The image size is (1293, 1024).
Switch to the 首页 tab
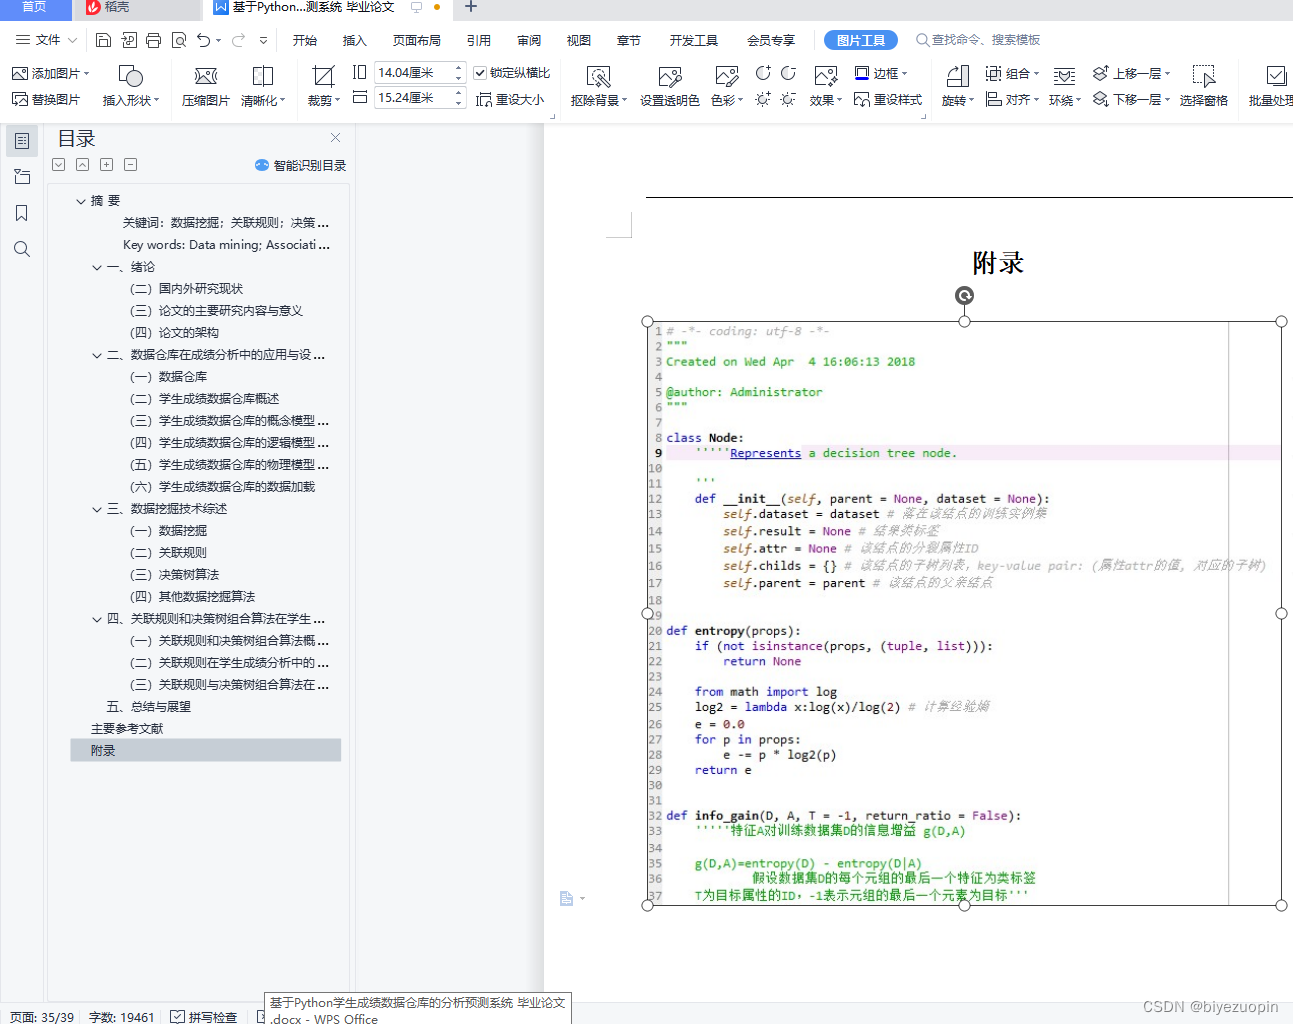coord(35,7)
